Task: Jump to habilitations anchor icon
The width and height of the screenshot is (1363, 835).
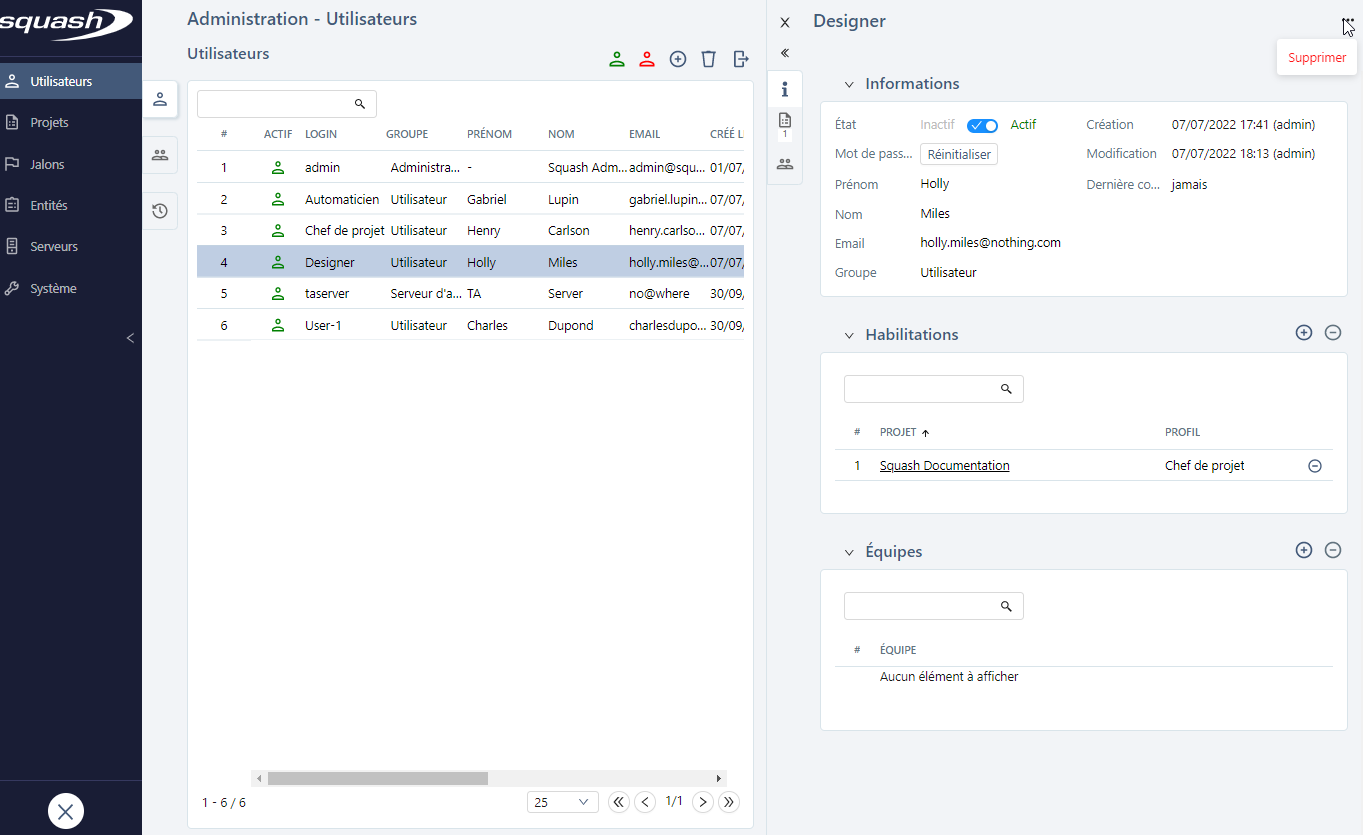Action: tap(785, 125)
